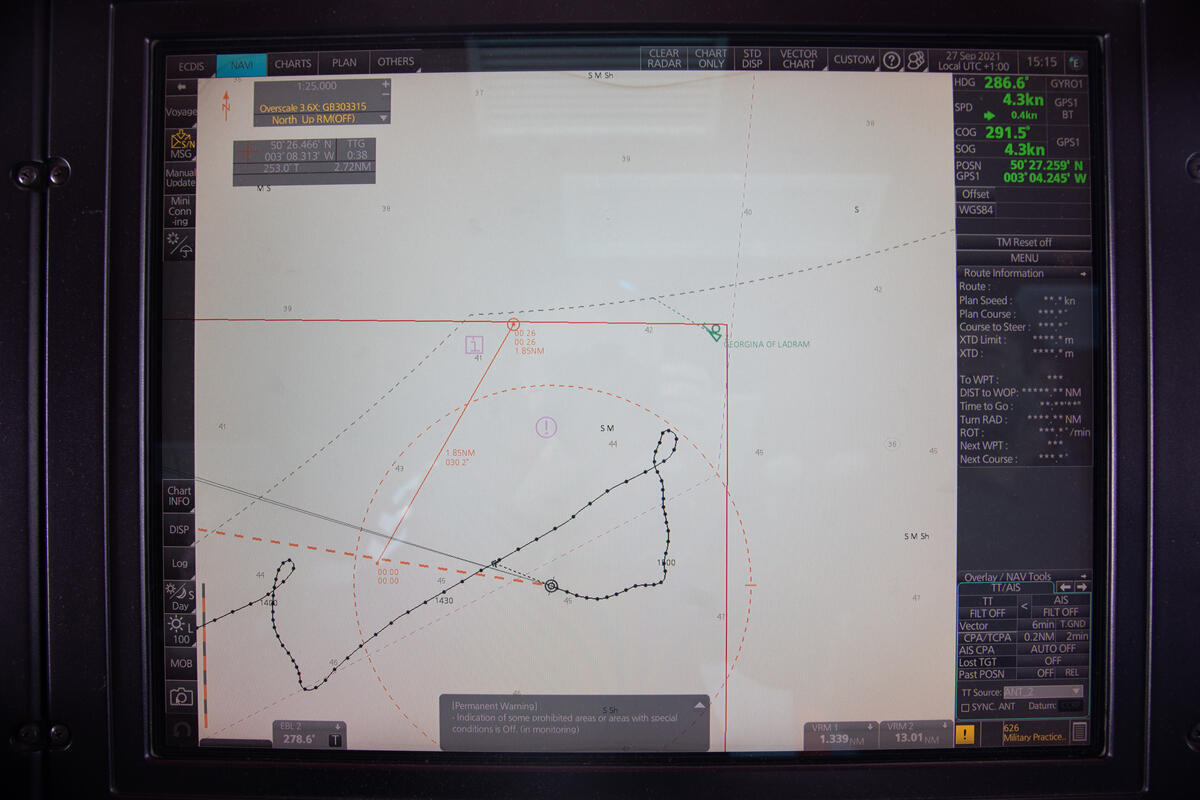Open the Voyage menu
The height and width of the screenshot is (800, 1200).
click(x=181, y=112)
